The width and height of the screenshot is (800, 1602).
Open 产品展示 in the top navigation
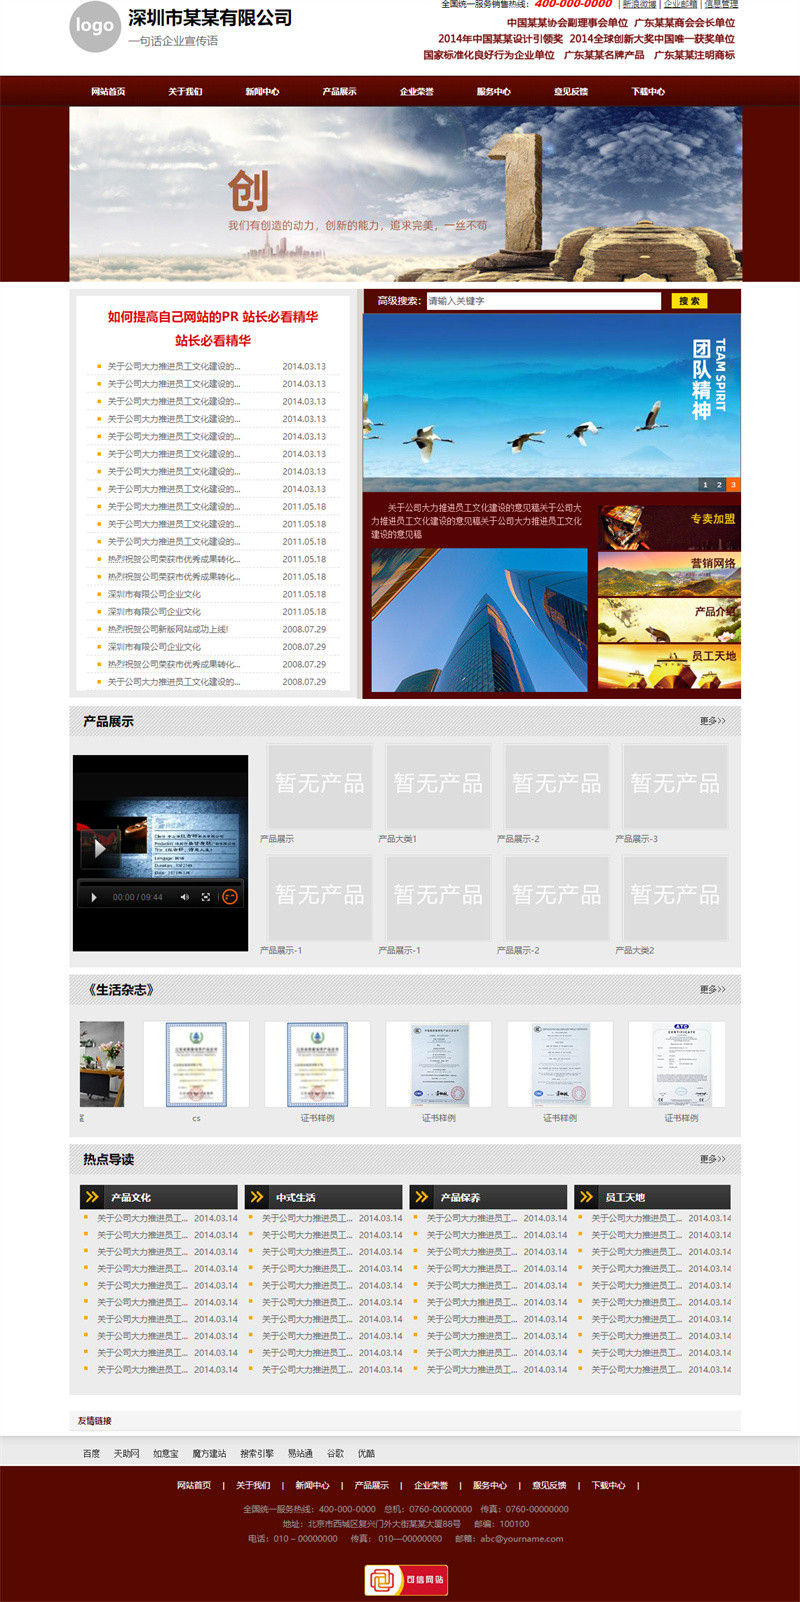(x=339, y=92)
